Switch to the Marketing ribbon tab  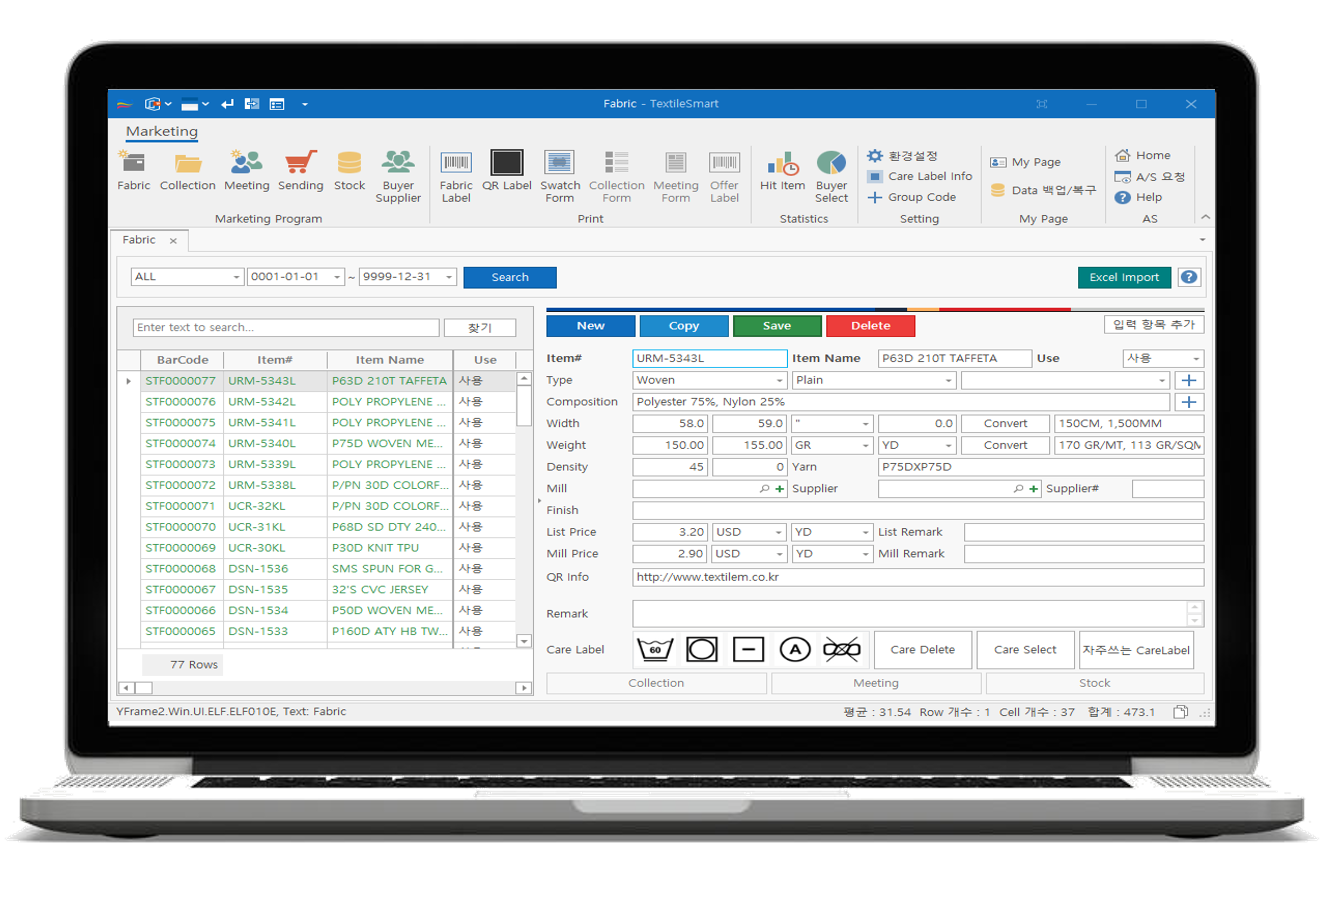point(162,132)
